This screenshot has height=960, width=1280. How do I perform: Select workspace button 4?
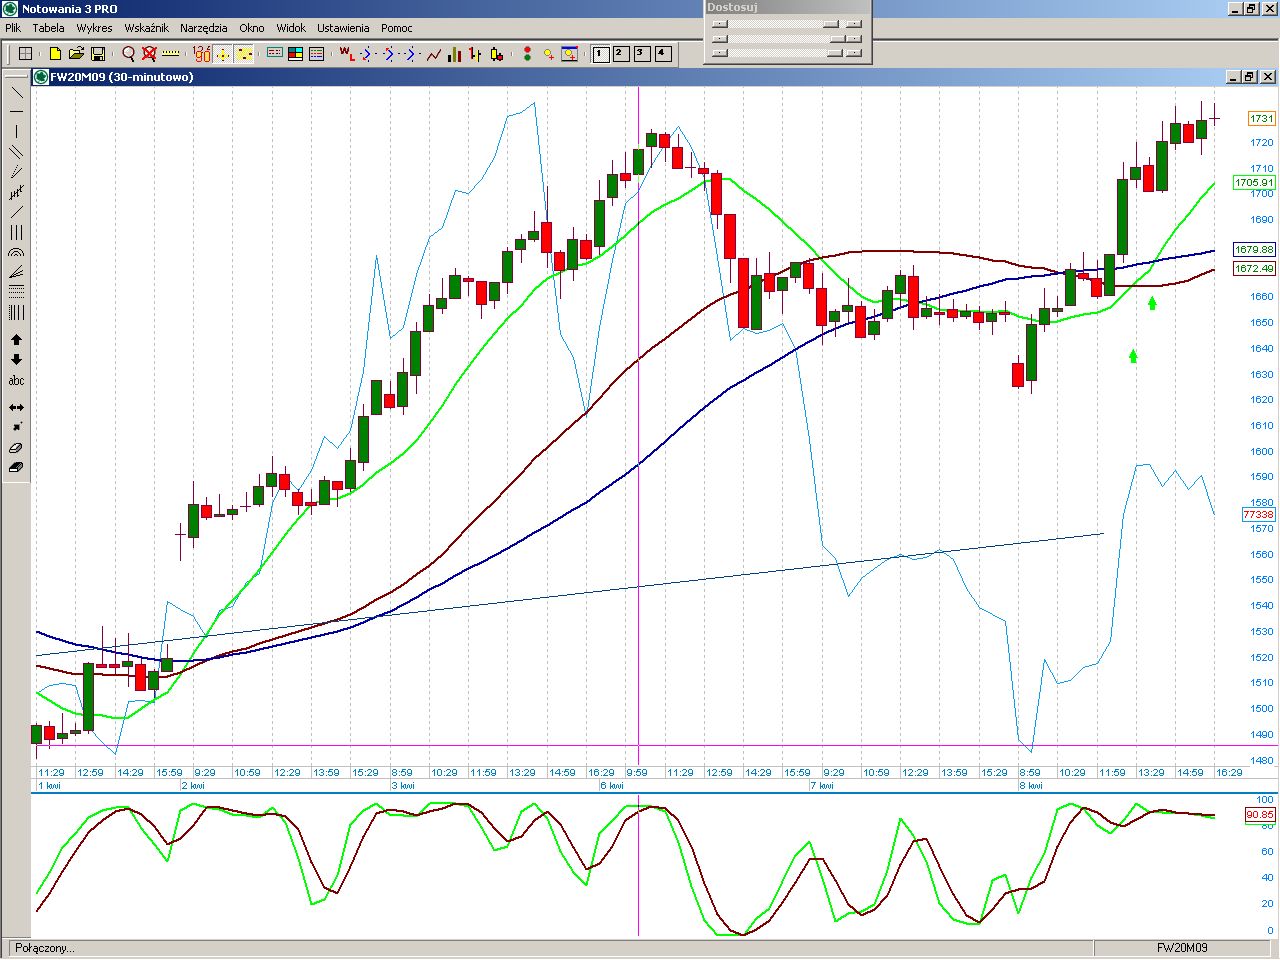(663, 54)
